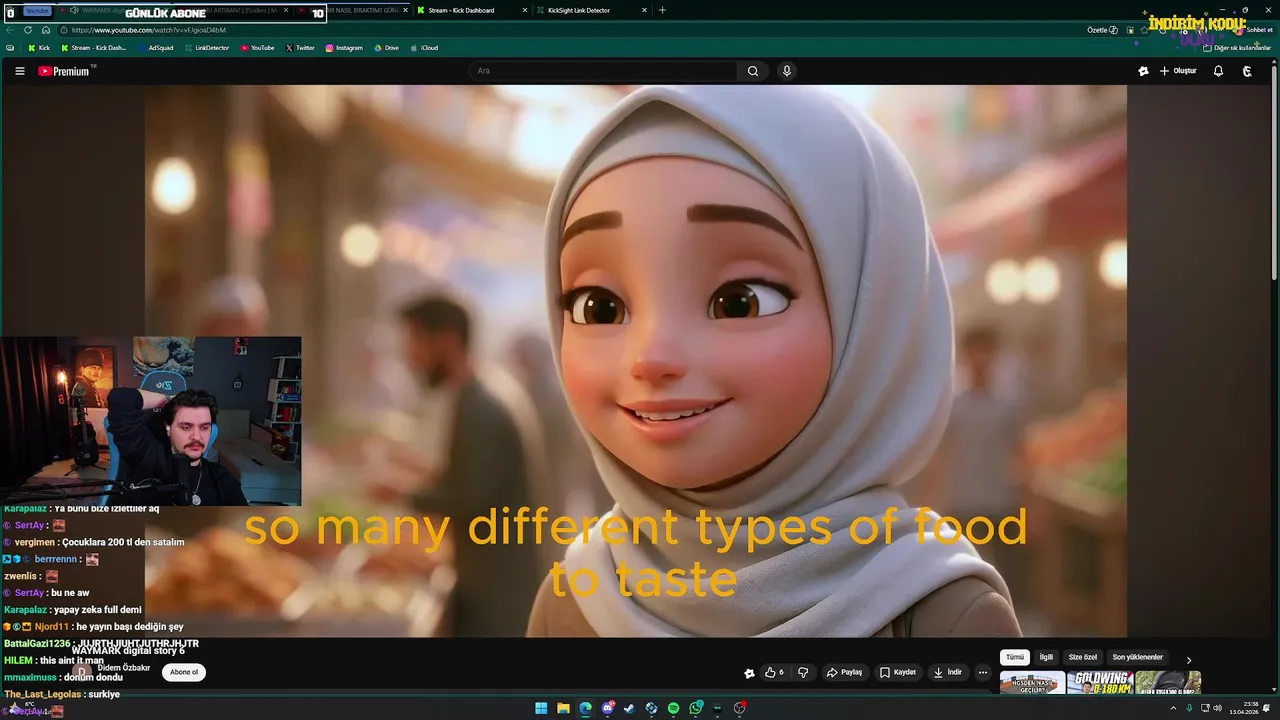
Task: Open the LinkDetector bookmark
Action: coord(207,48)
